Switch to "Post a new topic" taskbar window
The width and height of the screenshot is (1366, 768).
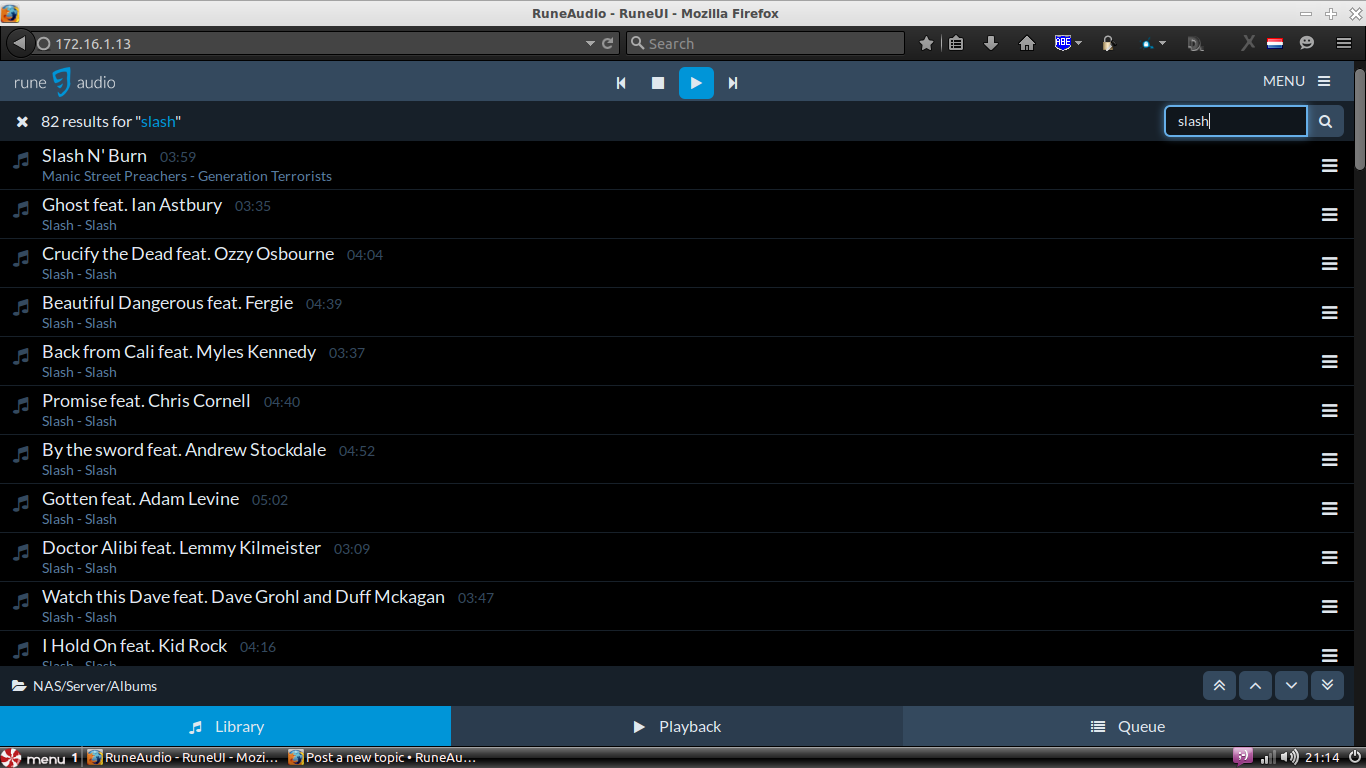[382, 758]
